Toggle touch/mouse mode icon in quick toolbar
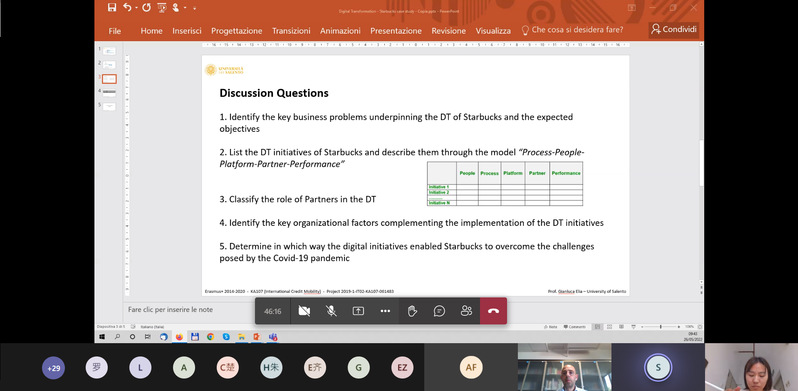Image resolution: width=798 pixels, height=391 pixels. click(x=176, y=7)
